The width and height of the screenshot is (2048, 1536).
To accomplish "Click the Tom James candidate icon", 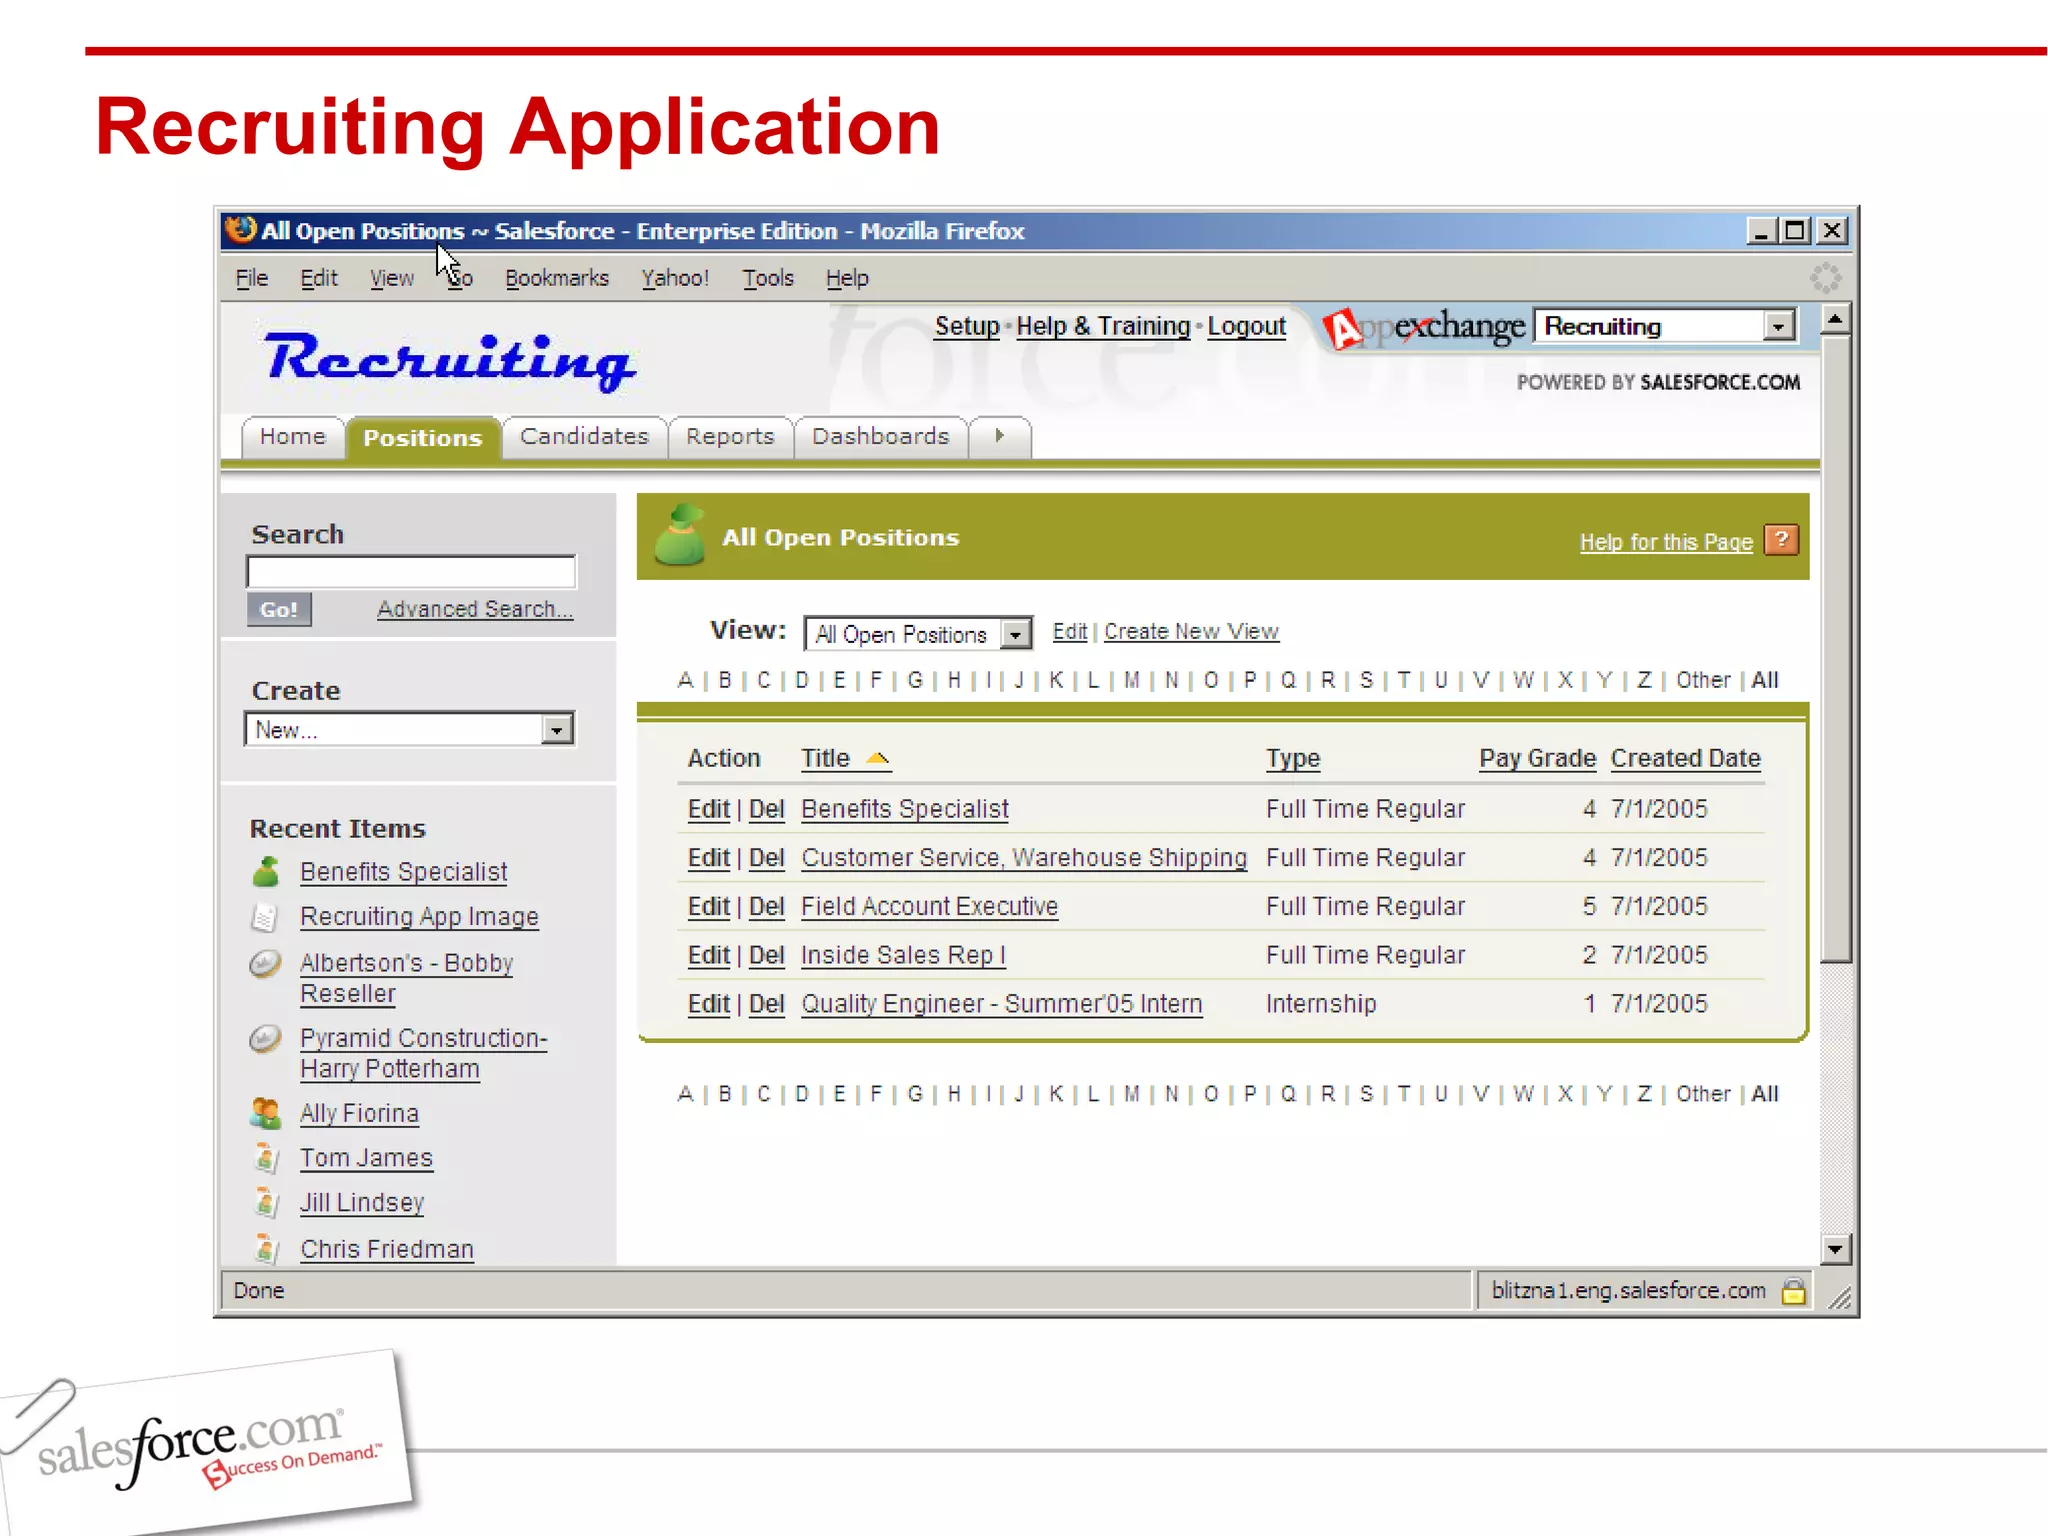I will pyautogui.click(x=266, y=1158).
